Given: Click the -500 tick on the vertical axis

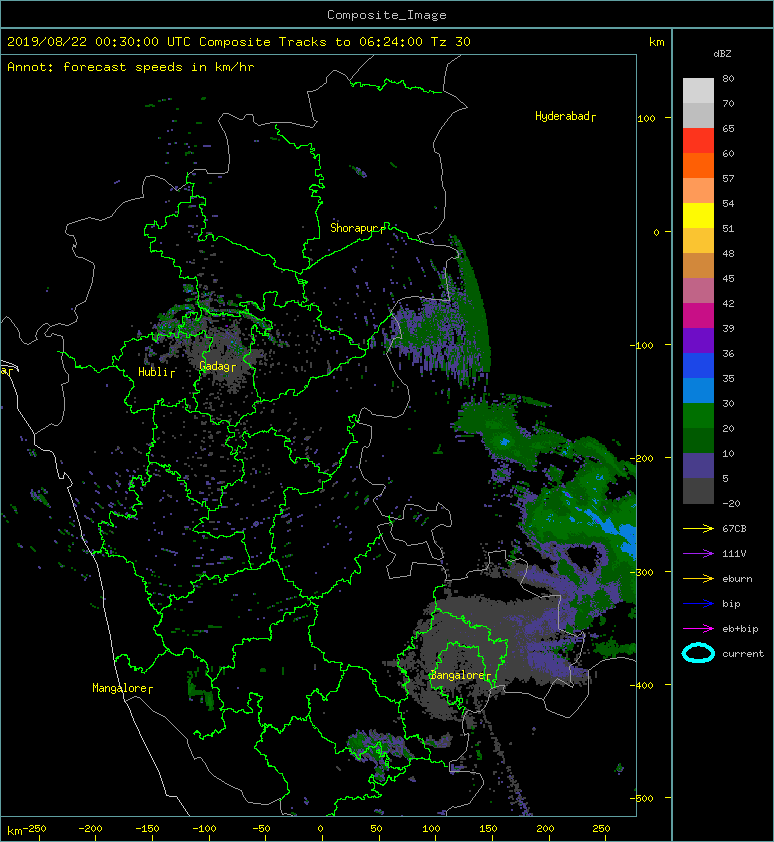Looking at the screenshot, I should coord(642,799).
